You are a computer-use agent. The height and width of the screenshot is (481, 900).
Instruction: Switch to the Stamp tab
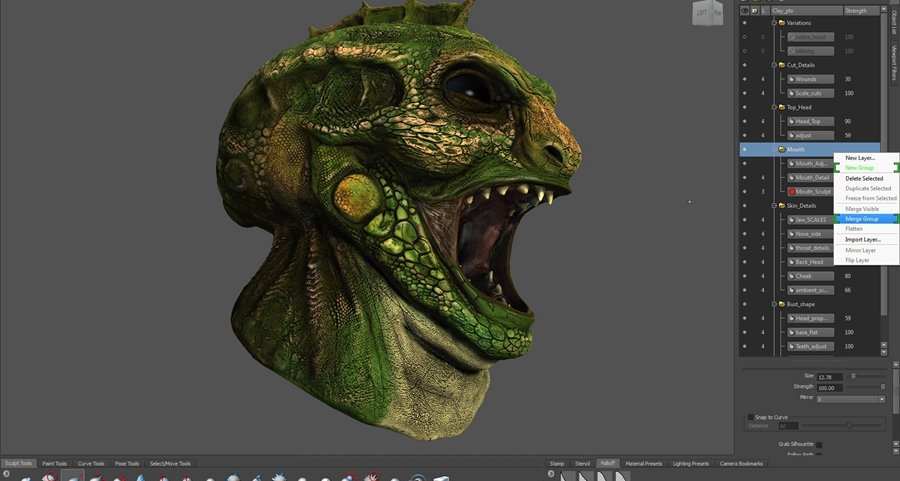(557, 464)
